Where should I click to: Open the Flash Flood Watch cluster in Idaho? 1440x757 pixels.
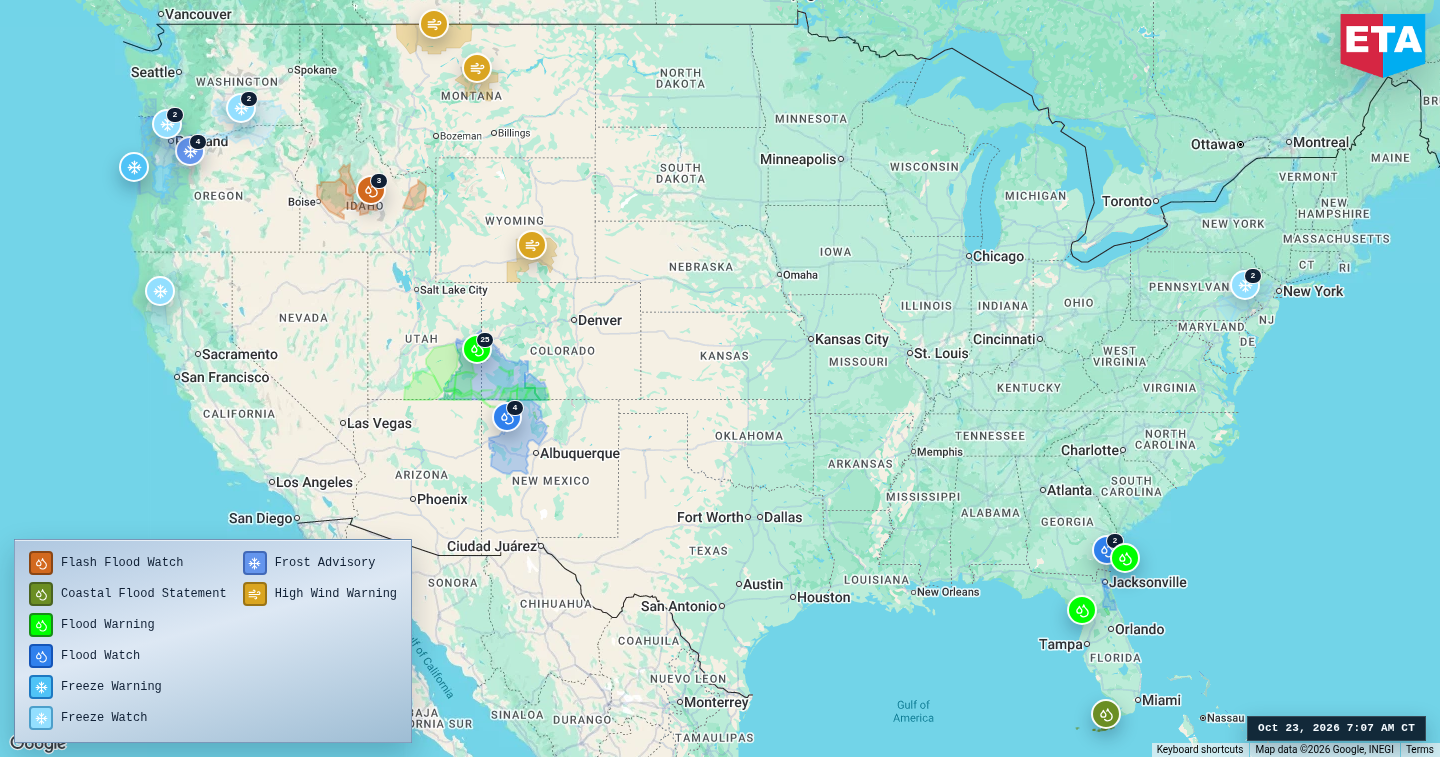371,189
